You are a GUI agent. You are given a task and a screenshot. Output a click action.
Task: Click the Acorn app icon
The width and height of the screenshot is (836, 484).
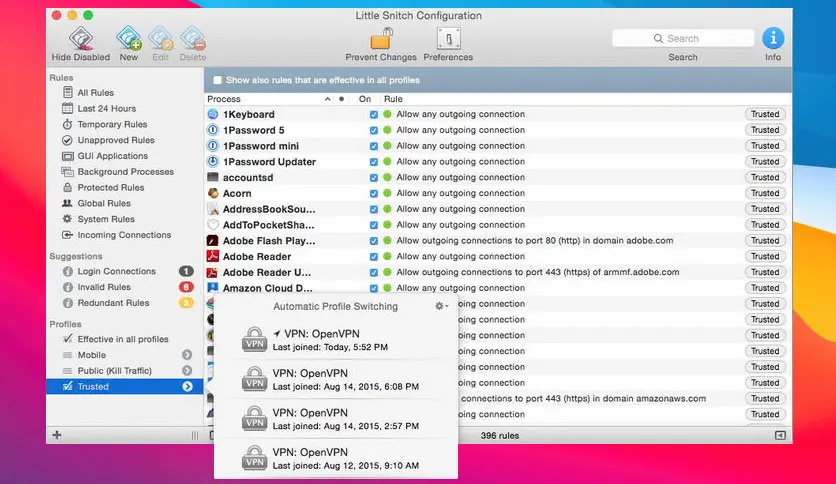213,193
